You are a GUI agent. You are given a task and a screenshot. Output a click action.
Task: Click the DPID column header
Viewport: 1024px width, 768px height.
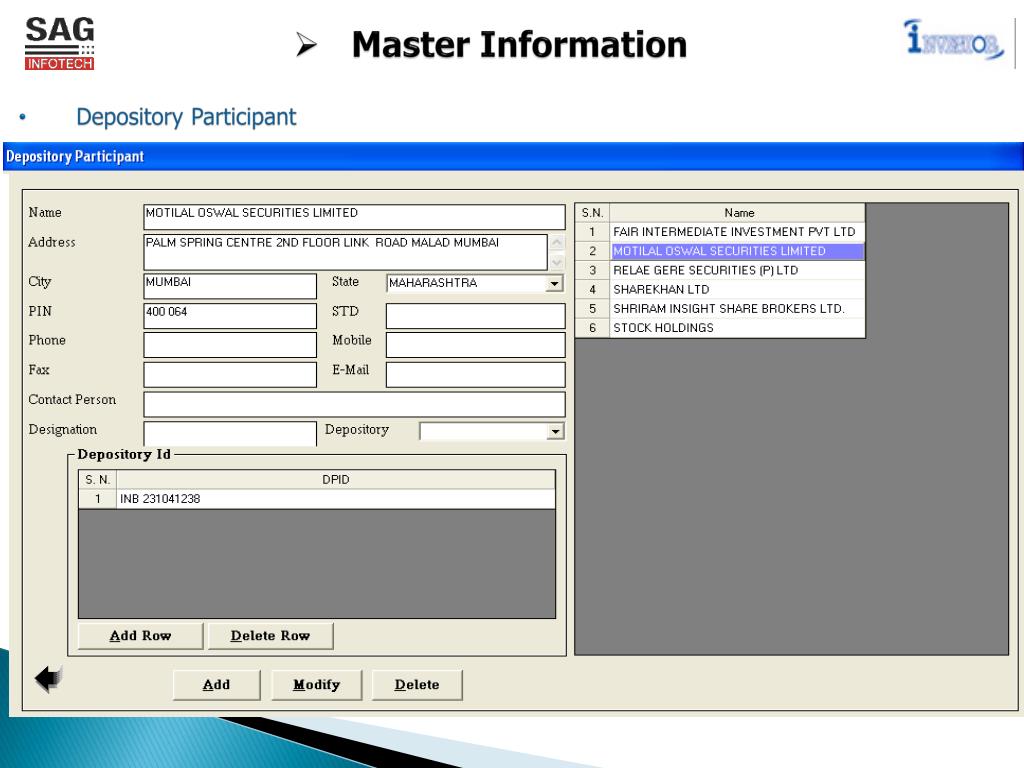coord(336,480)
